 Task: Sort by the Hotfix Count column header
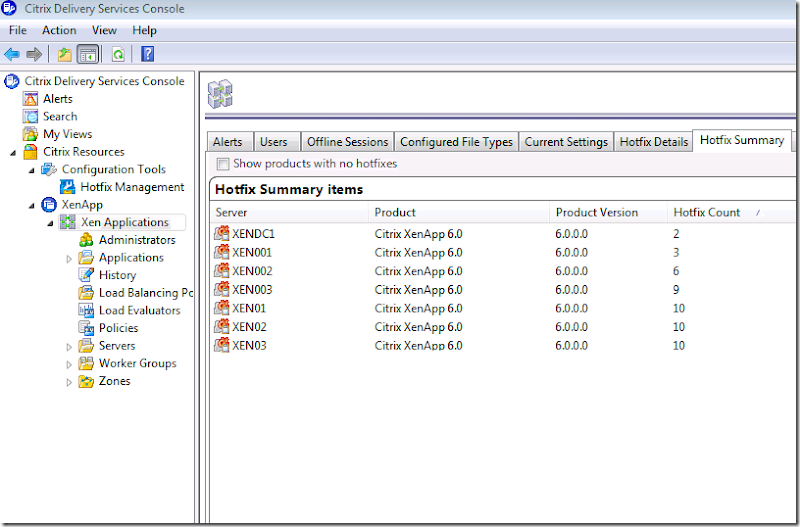(x=732, y=212)
